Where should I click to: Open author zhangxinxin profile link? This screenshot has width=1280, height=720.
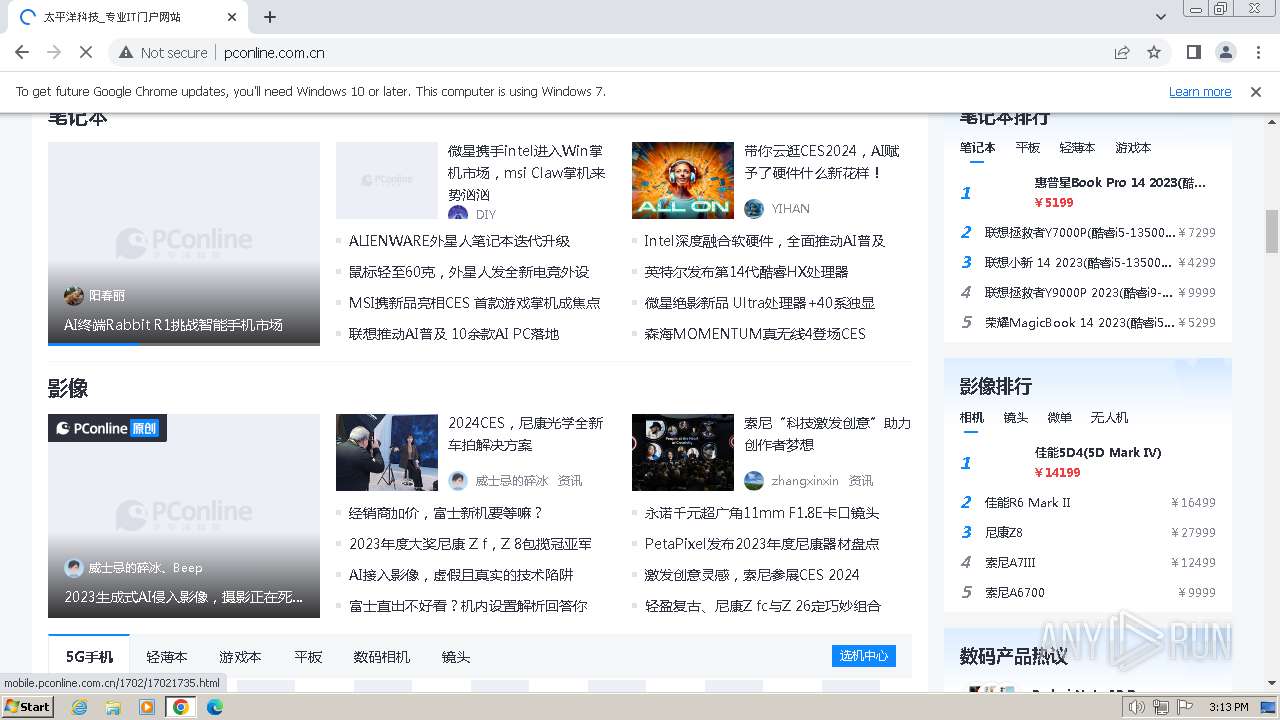805,480
